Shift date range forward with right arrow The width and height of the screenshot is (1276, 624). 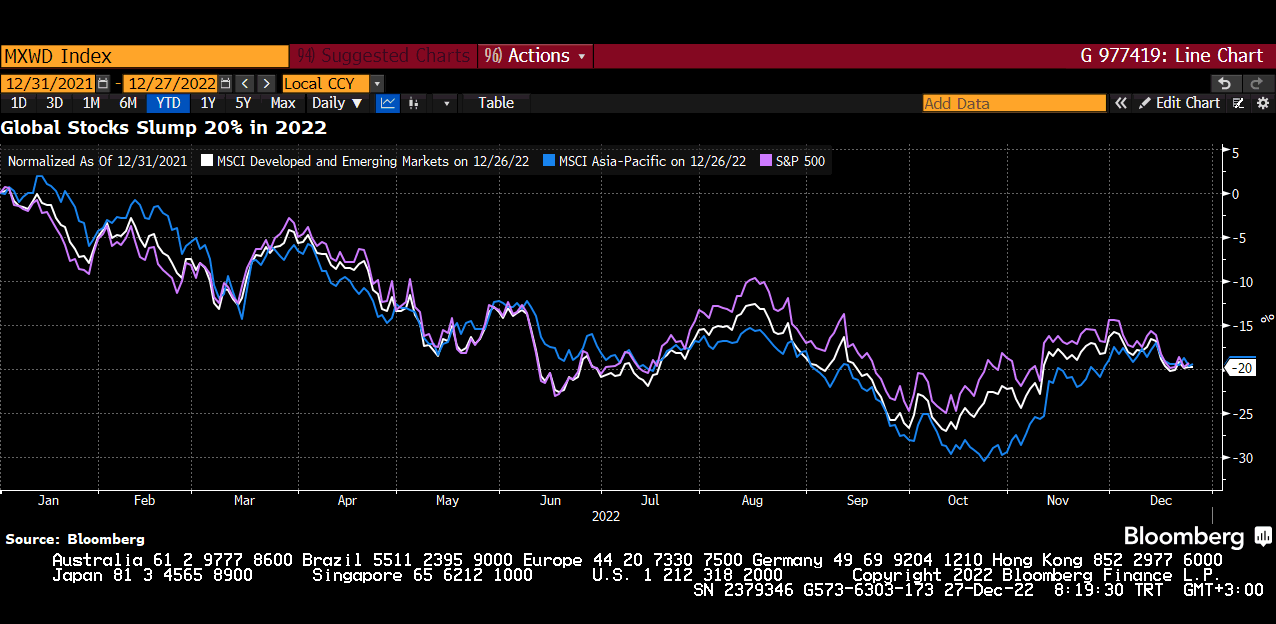coord(267,84)
